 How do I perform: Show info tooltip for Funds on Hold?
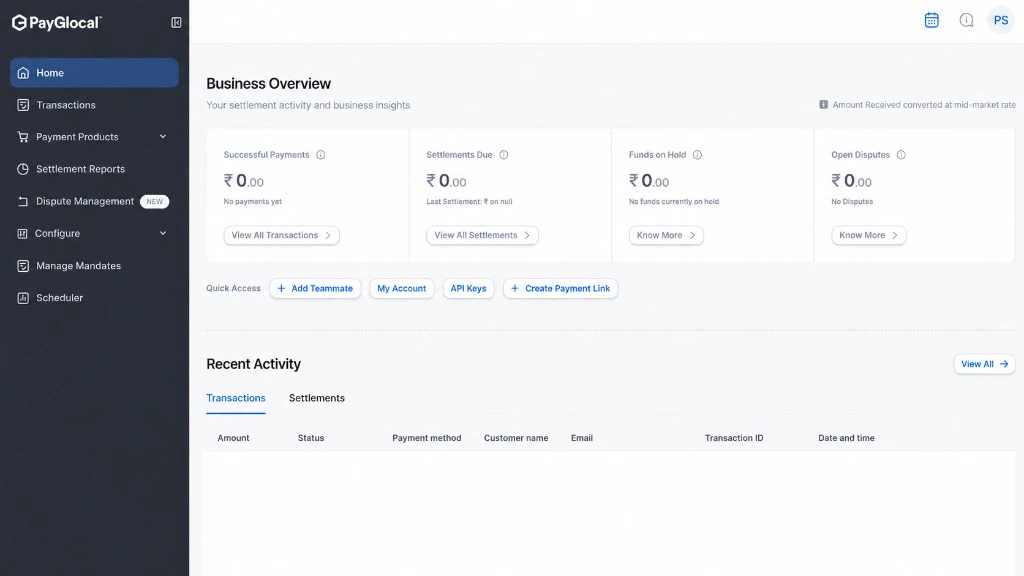[x=697, y=155]
